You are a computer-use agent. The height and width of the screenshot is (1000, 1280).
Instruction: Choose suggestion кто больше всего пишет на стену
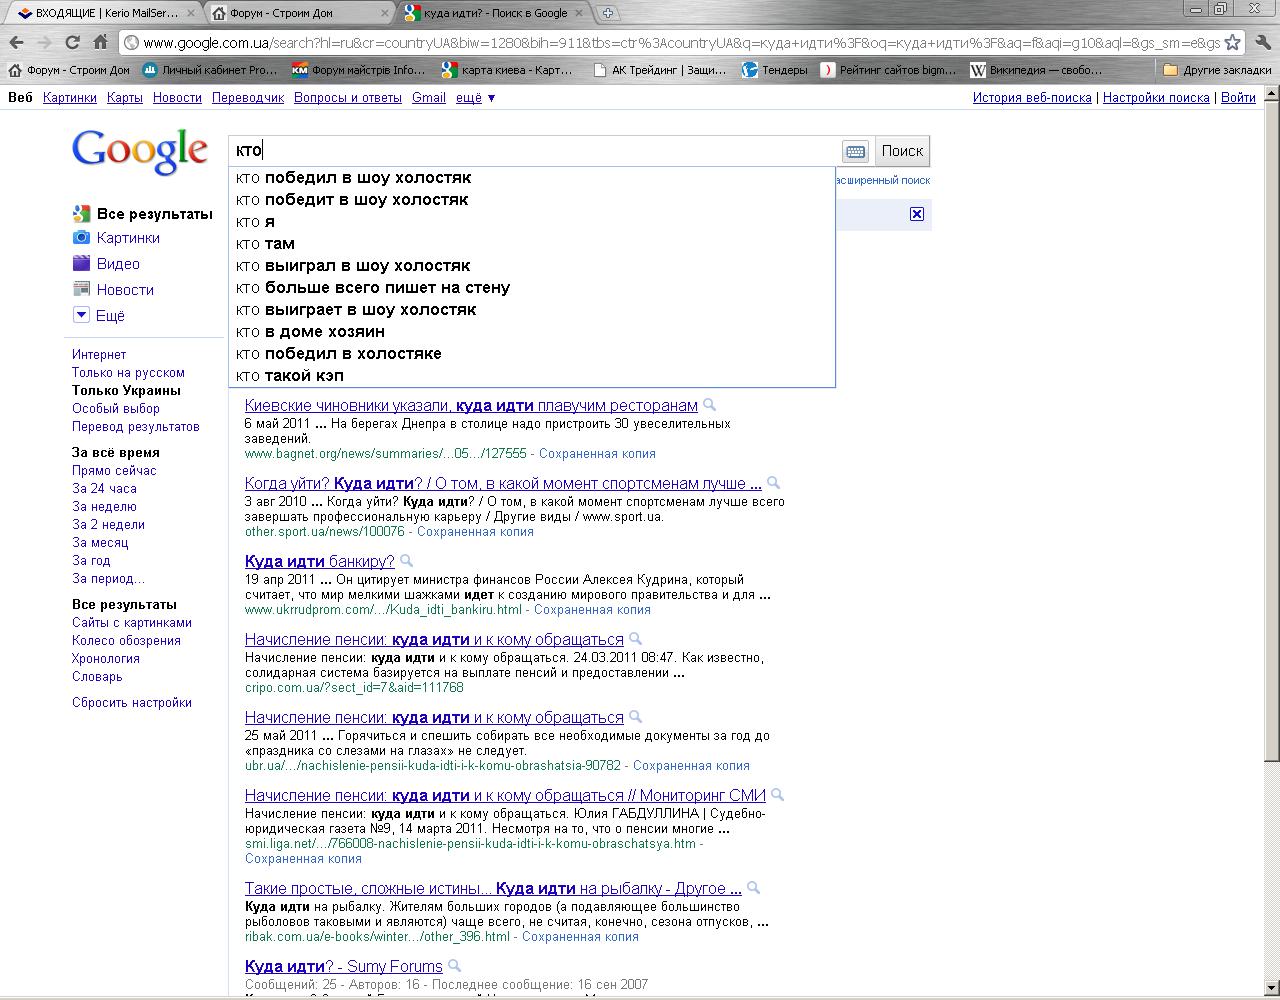coord(531,287)
